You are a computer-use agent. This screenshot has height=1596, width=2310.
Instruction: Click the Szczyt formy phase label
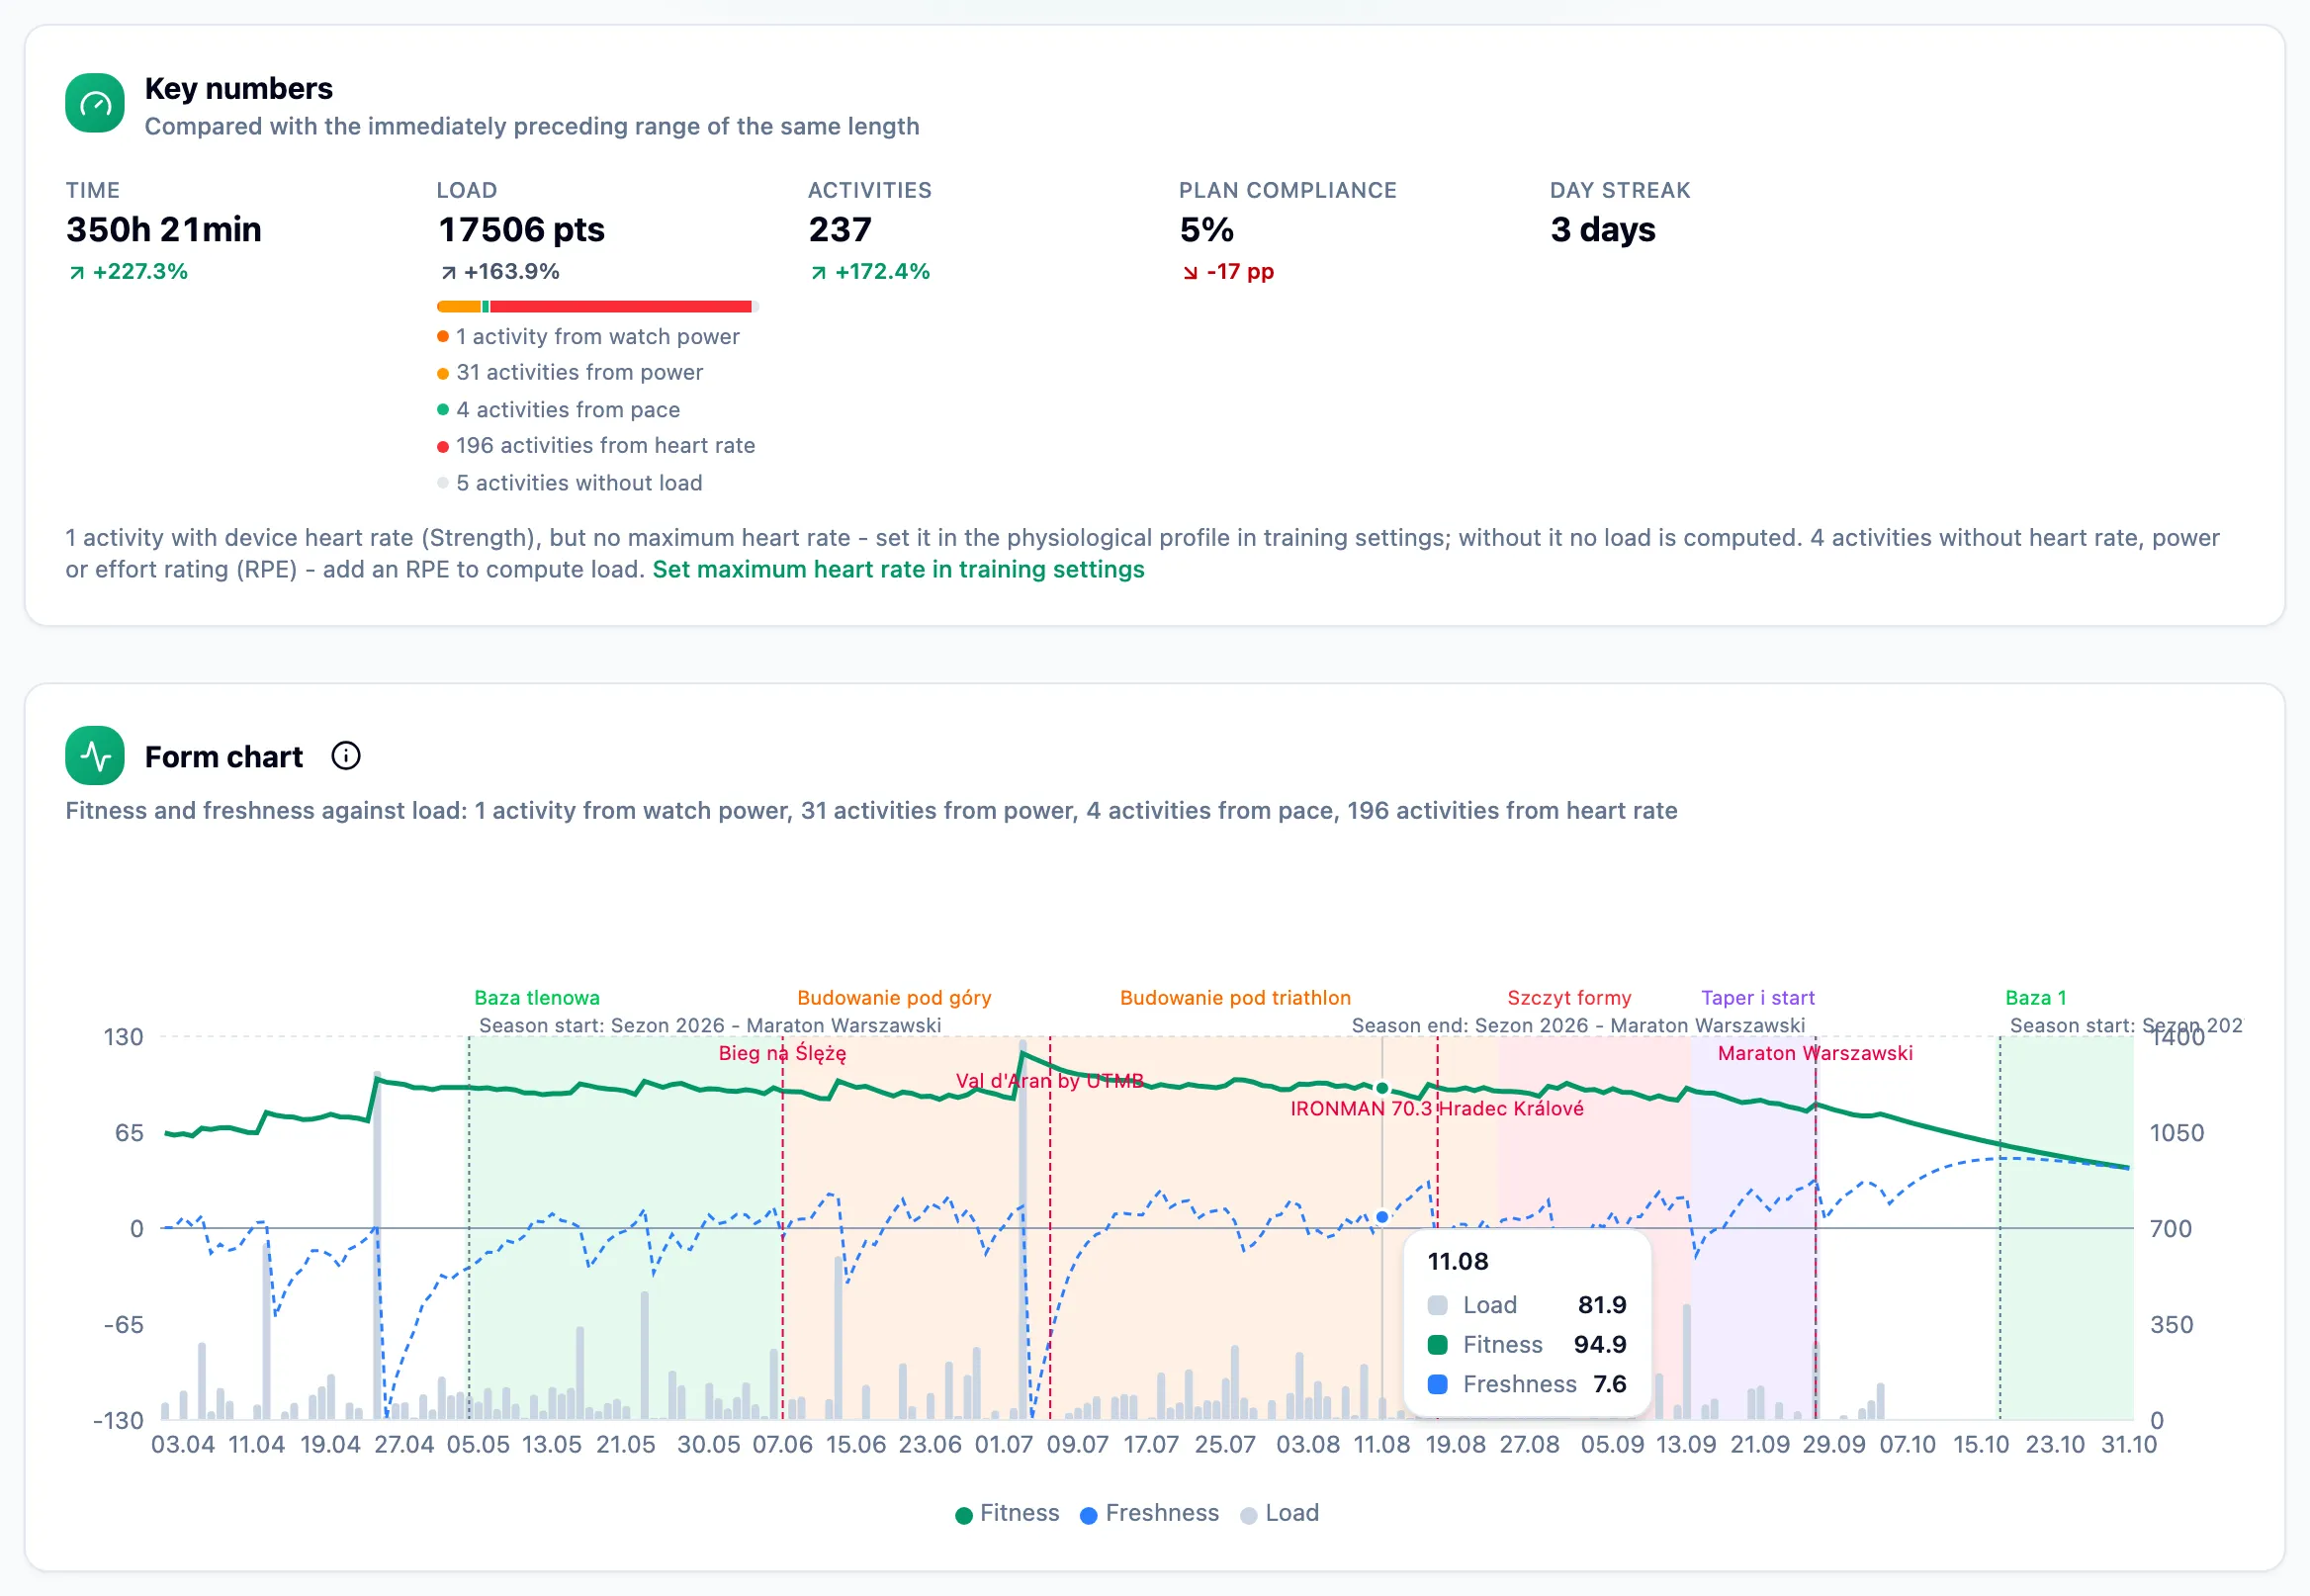[x=1569, y=998]
